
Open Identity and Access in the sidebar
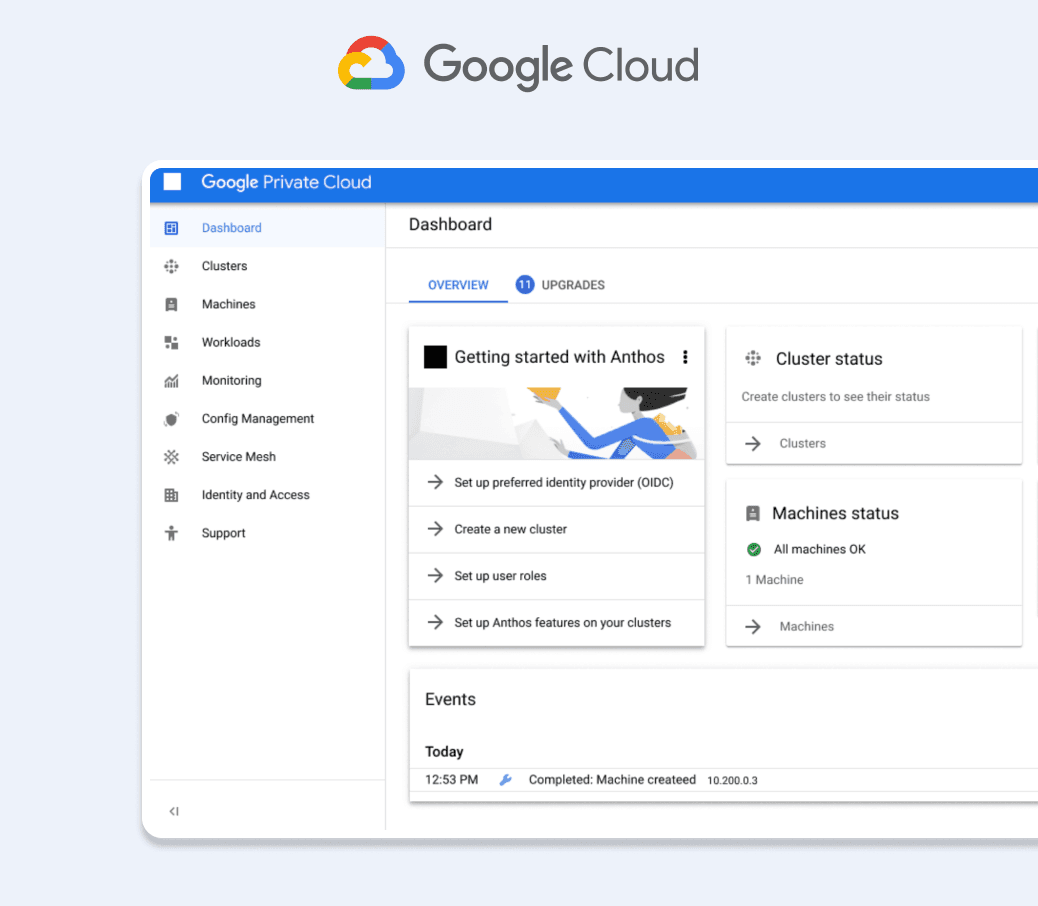(x=267, y=495)
